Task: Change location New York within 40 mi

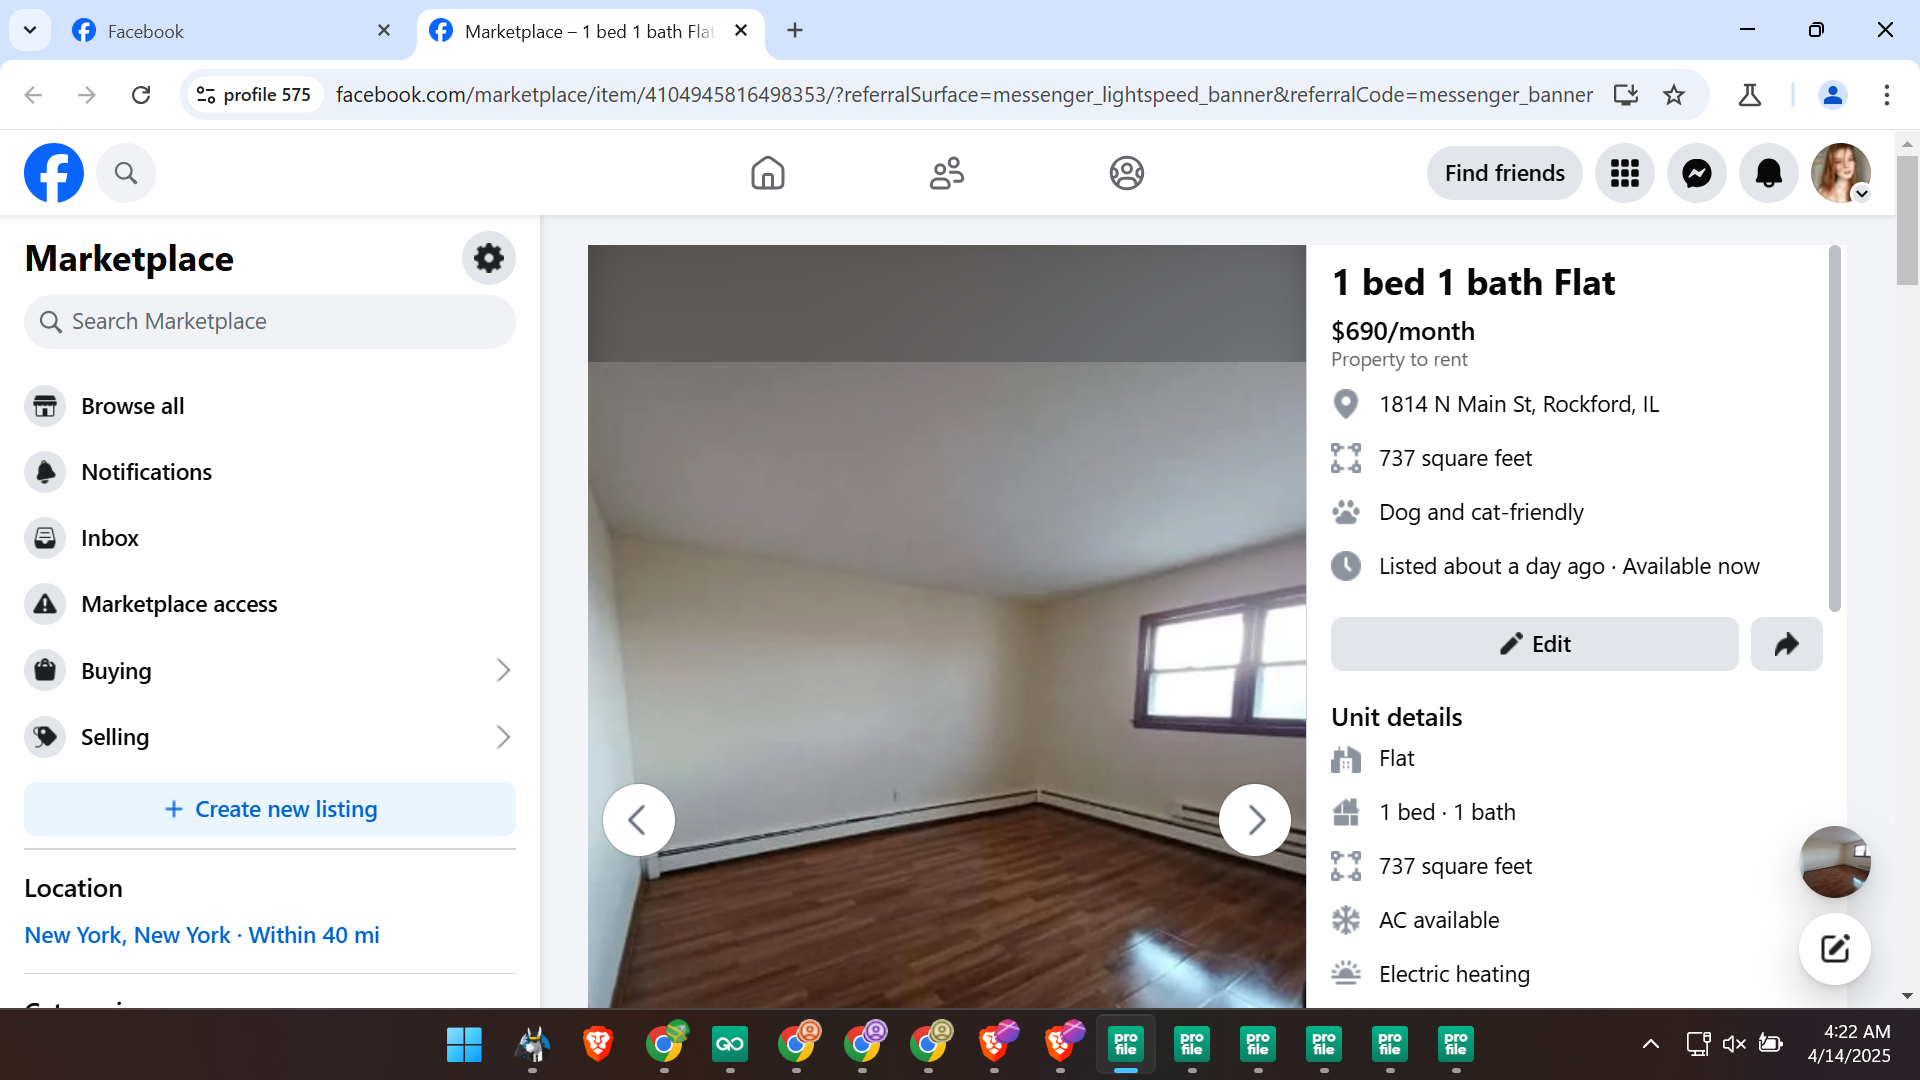Action: [202, 935]
